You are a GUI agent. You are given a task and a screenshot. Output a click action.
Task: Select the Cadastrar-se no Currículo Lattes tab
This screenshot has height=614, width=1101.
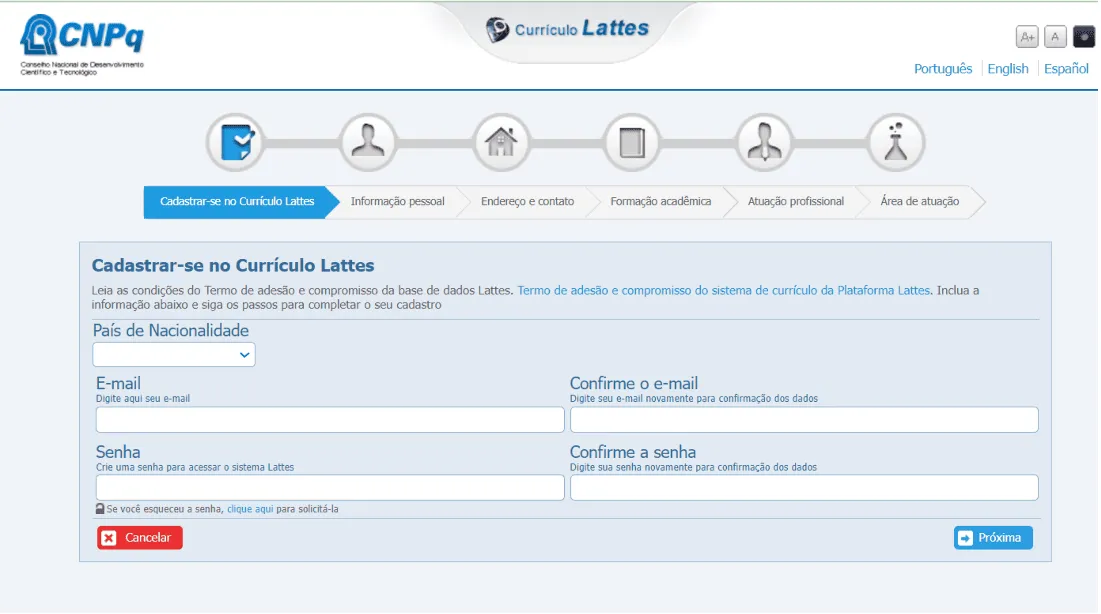click(237, 202)
